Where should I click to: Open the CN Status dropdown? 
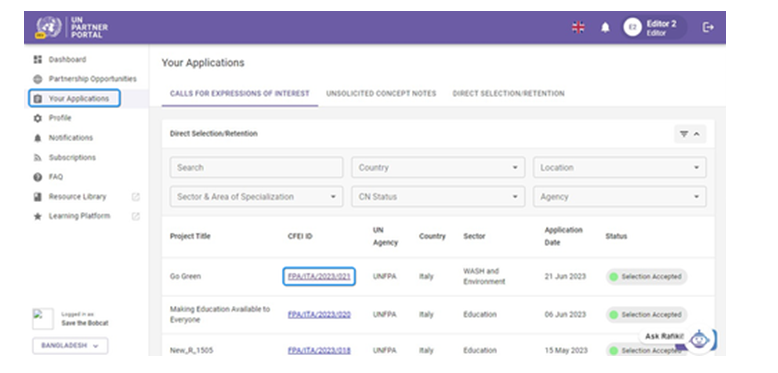tap(438, 197)
